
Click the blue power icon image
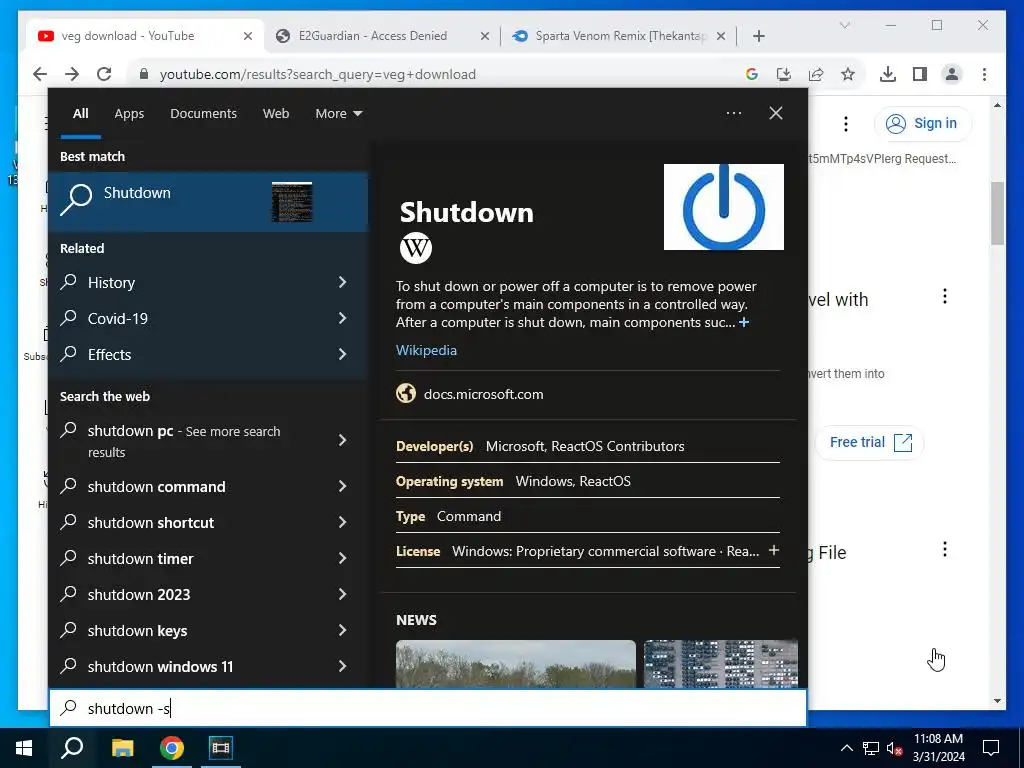[x=724, y=206]
